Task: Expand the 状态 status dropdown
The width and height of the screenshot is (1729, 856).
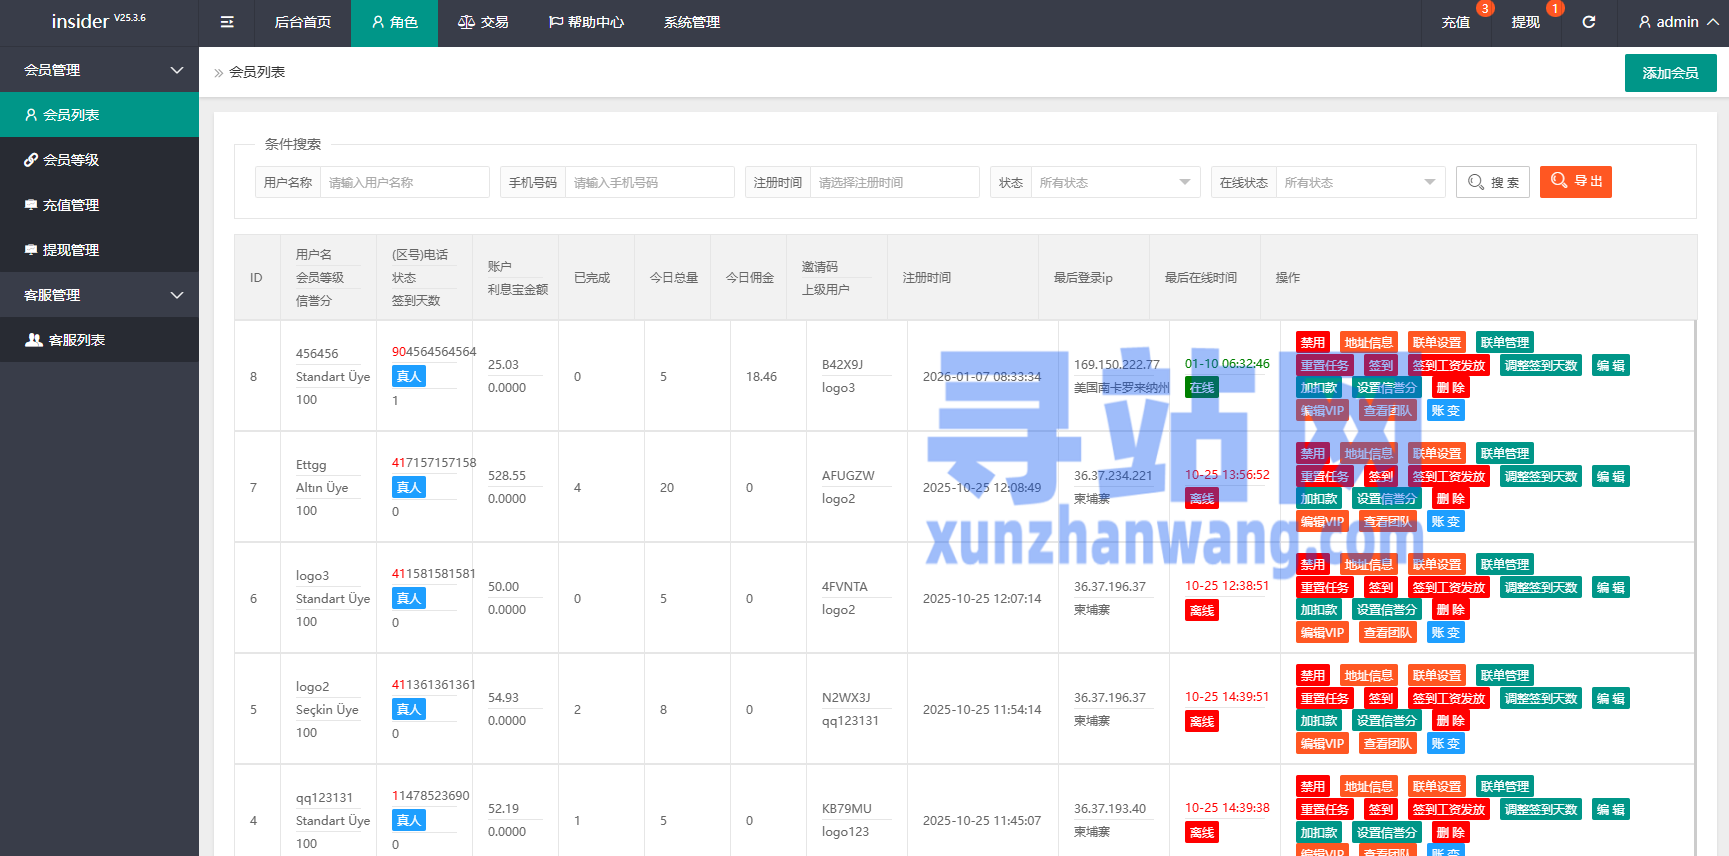Action: coord(1114,182)
